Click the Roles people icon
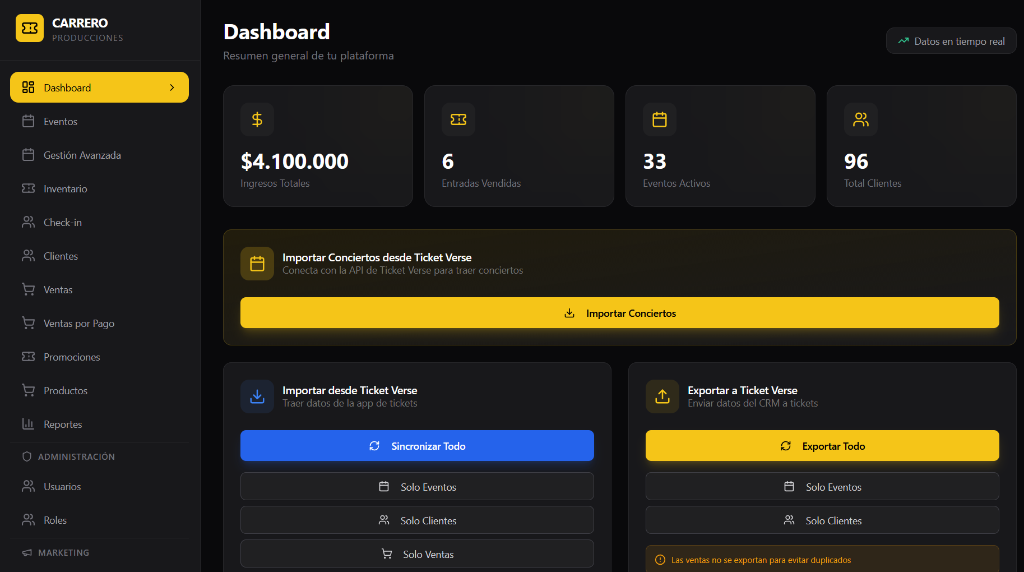1024x572 pixels. pos(28,520)
